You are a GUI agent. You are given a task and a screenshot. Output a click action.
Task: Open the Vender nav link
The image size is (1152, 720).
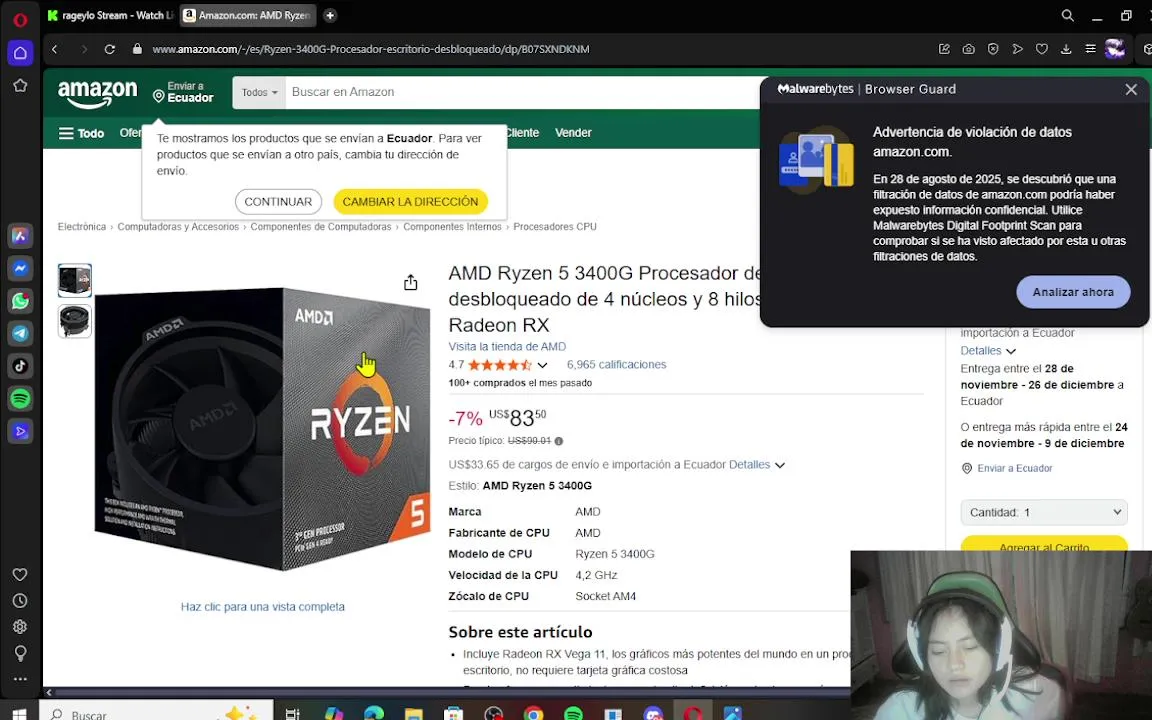pyautogui.click(x=573, y=133)
